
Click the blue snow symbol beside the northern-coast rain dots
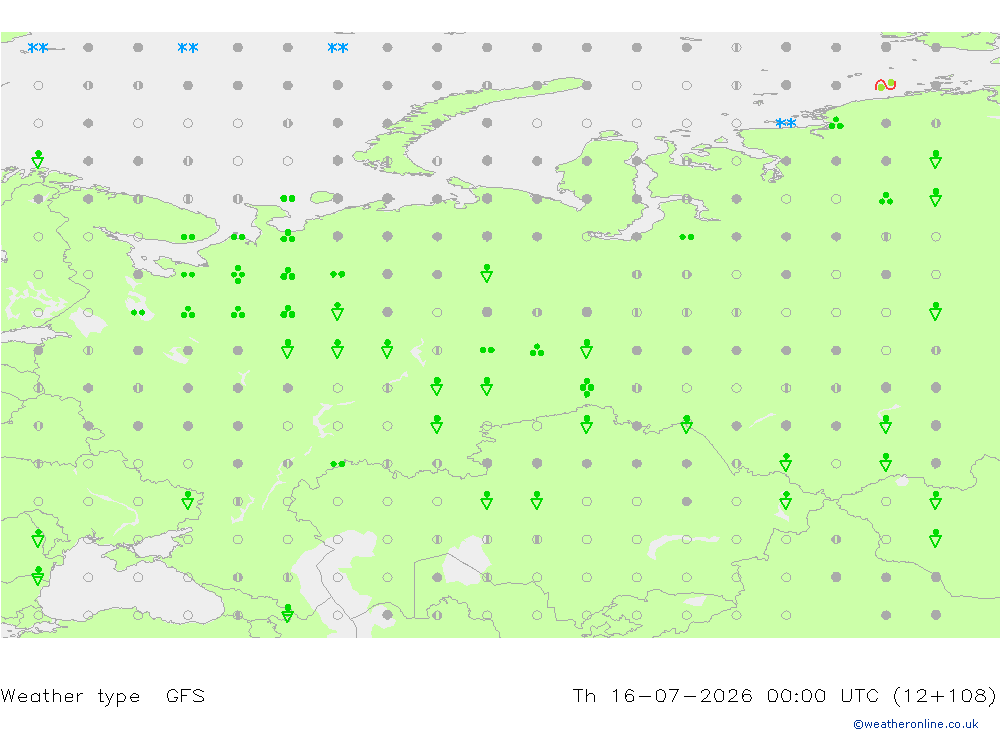(x=785, y=122)
